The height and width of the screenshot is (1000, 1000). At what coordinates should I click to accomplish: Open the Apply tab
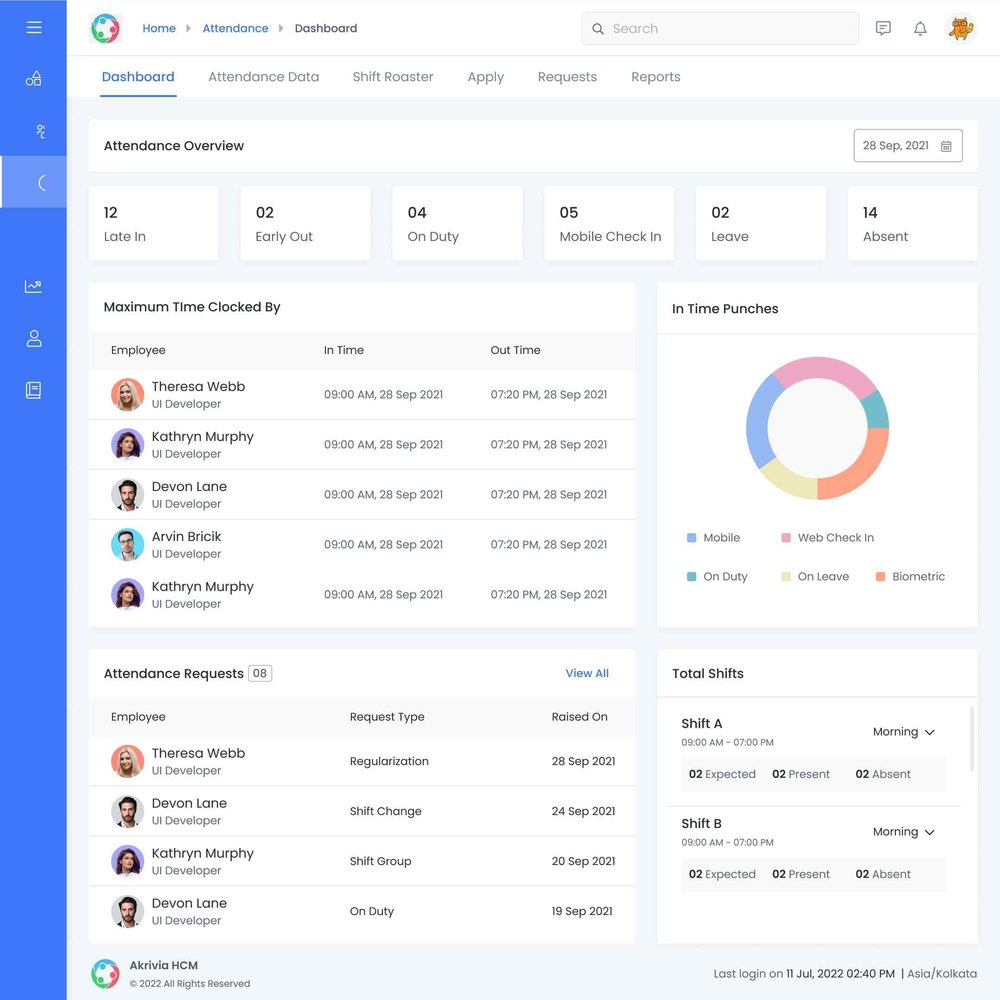pyautogui.click(x=485, y=77)
